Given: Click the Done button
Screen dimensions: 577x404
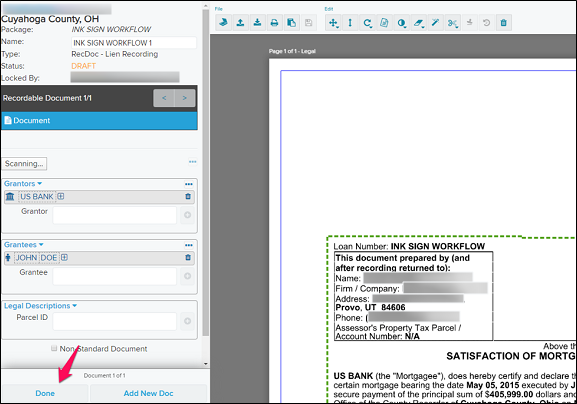Looking at the screenshot, I should click(45, 393).
